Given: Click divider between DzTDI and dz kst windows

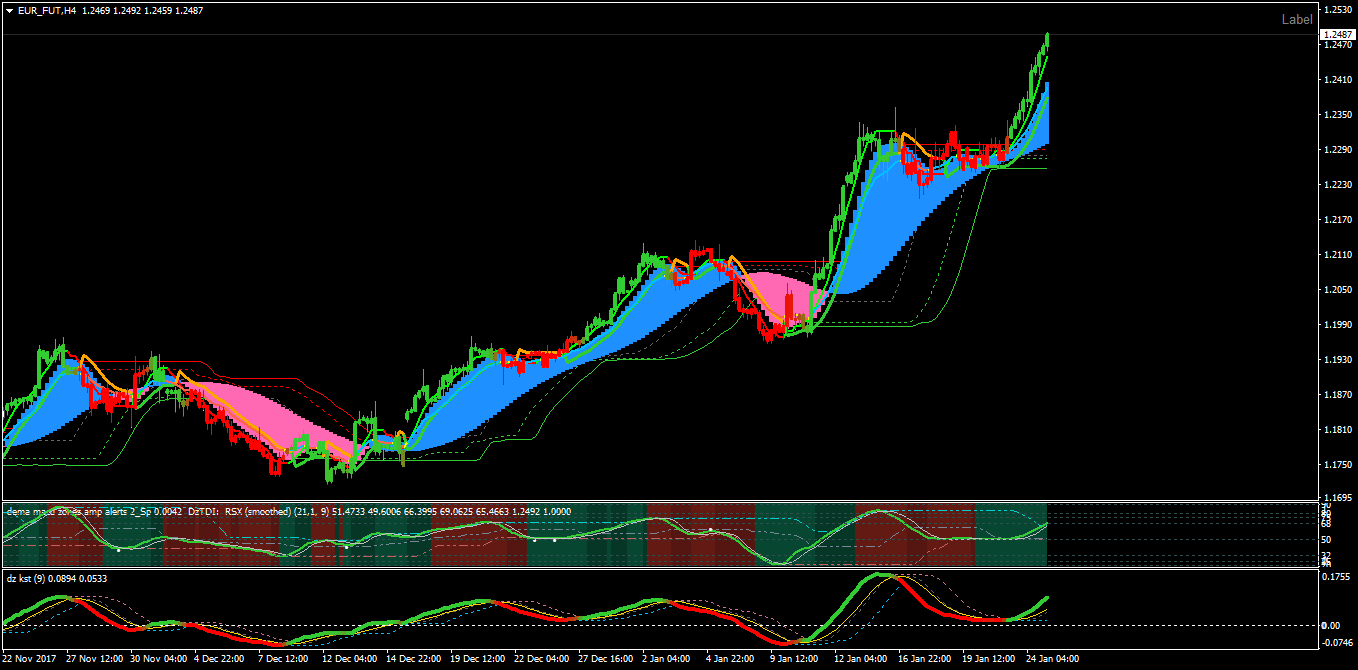Looking at the screenshot, I should [660, 569].
